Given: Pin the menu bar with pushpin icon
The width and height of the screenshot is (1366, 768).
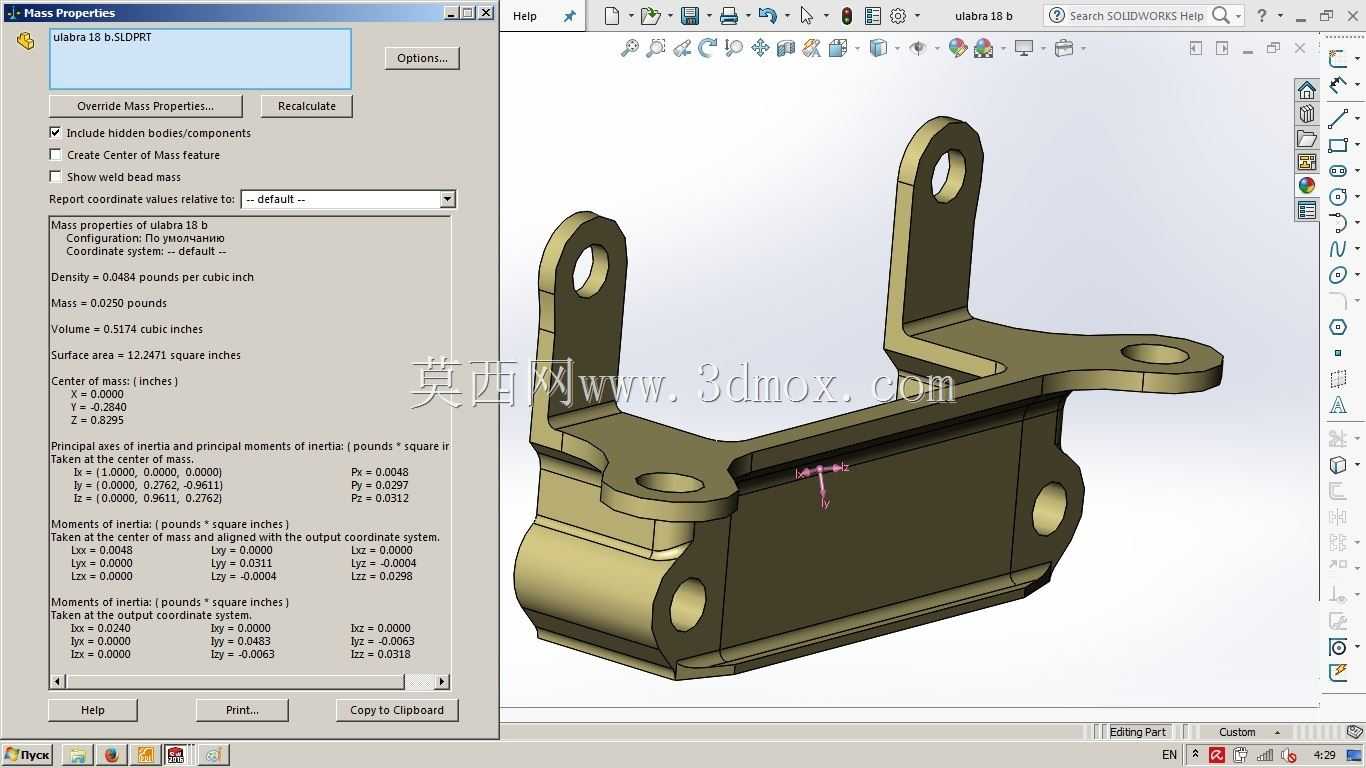Looking at the screenshot, I should point(570,16).
